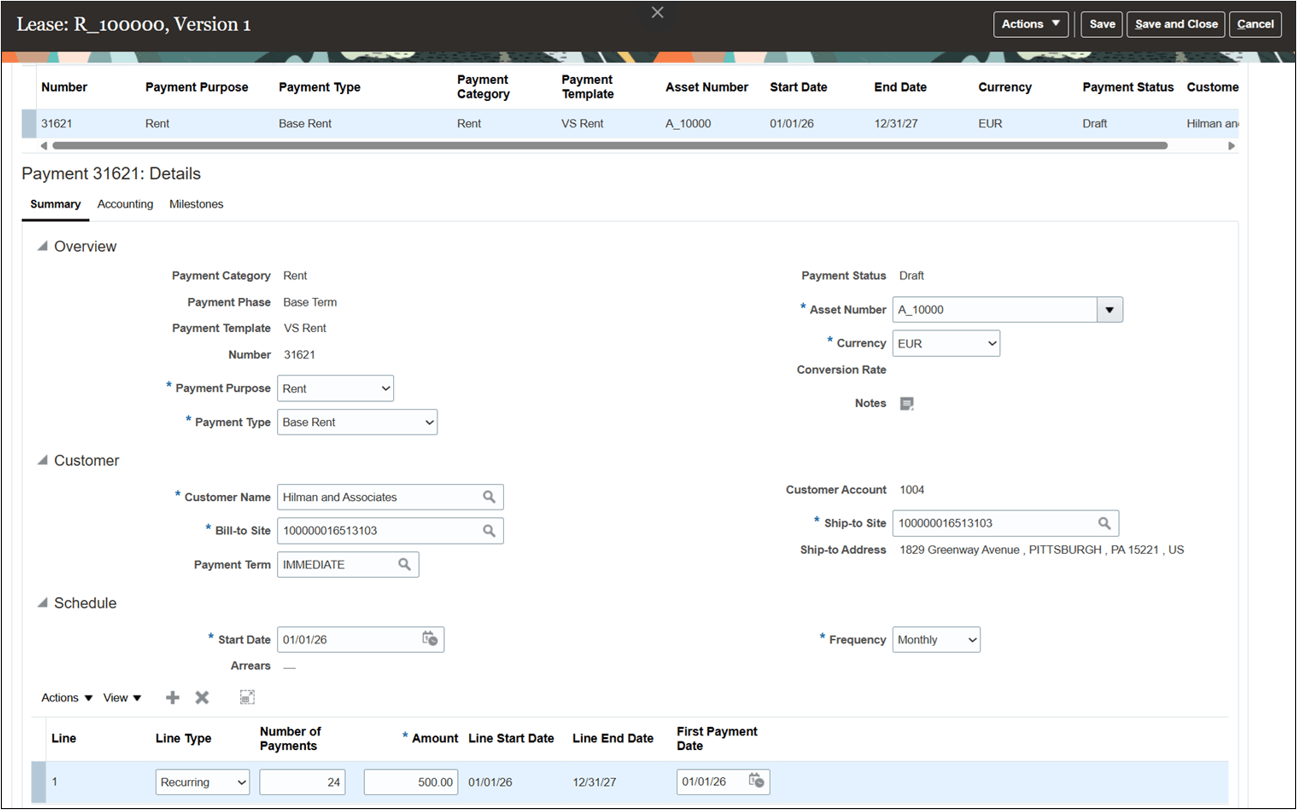Click Save and Close
This screenshot has height=810, width=1297.
(x=1176, y=24)
